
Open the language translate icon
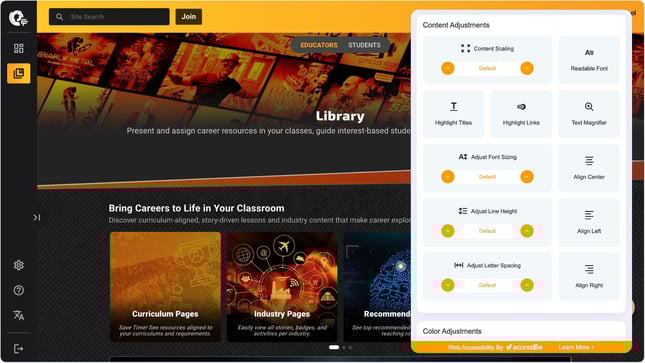click(x=19, y=315)
